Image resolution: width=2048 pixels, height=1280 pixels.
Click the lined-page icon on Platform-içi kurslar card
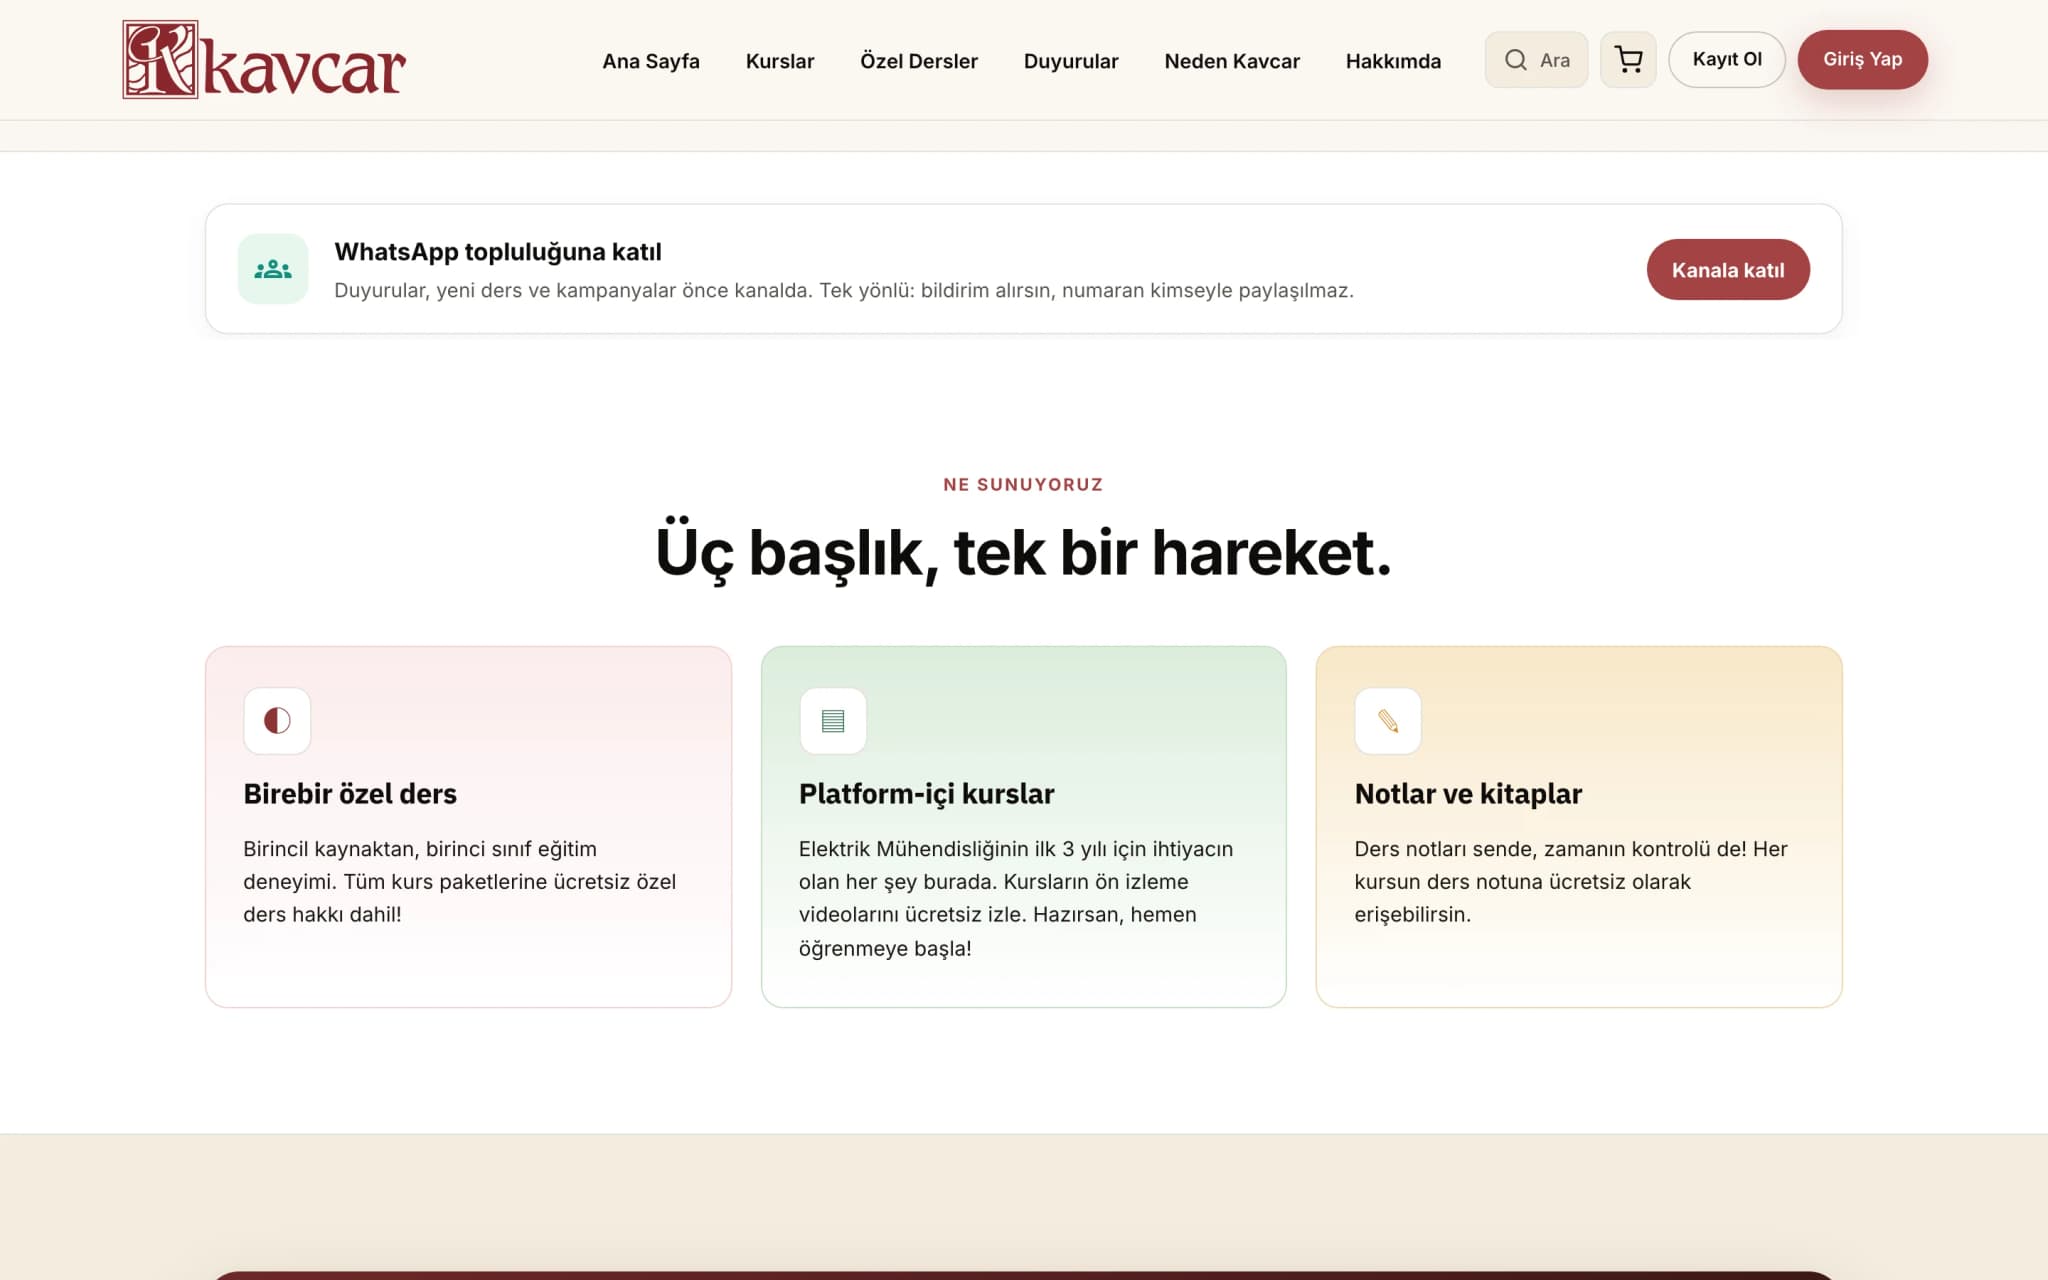833,720
